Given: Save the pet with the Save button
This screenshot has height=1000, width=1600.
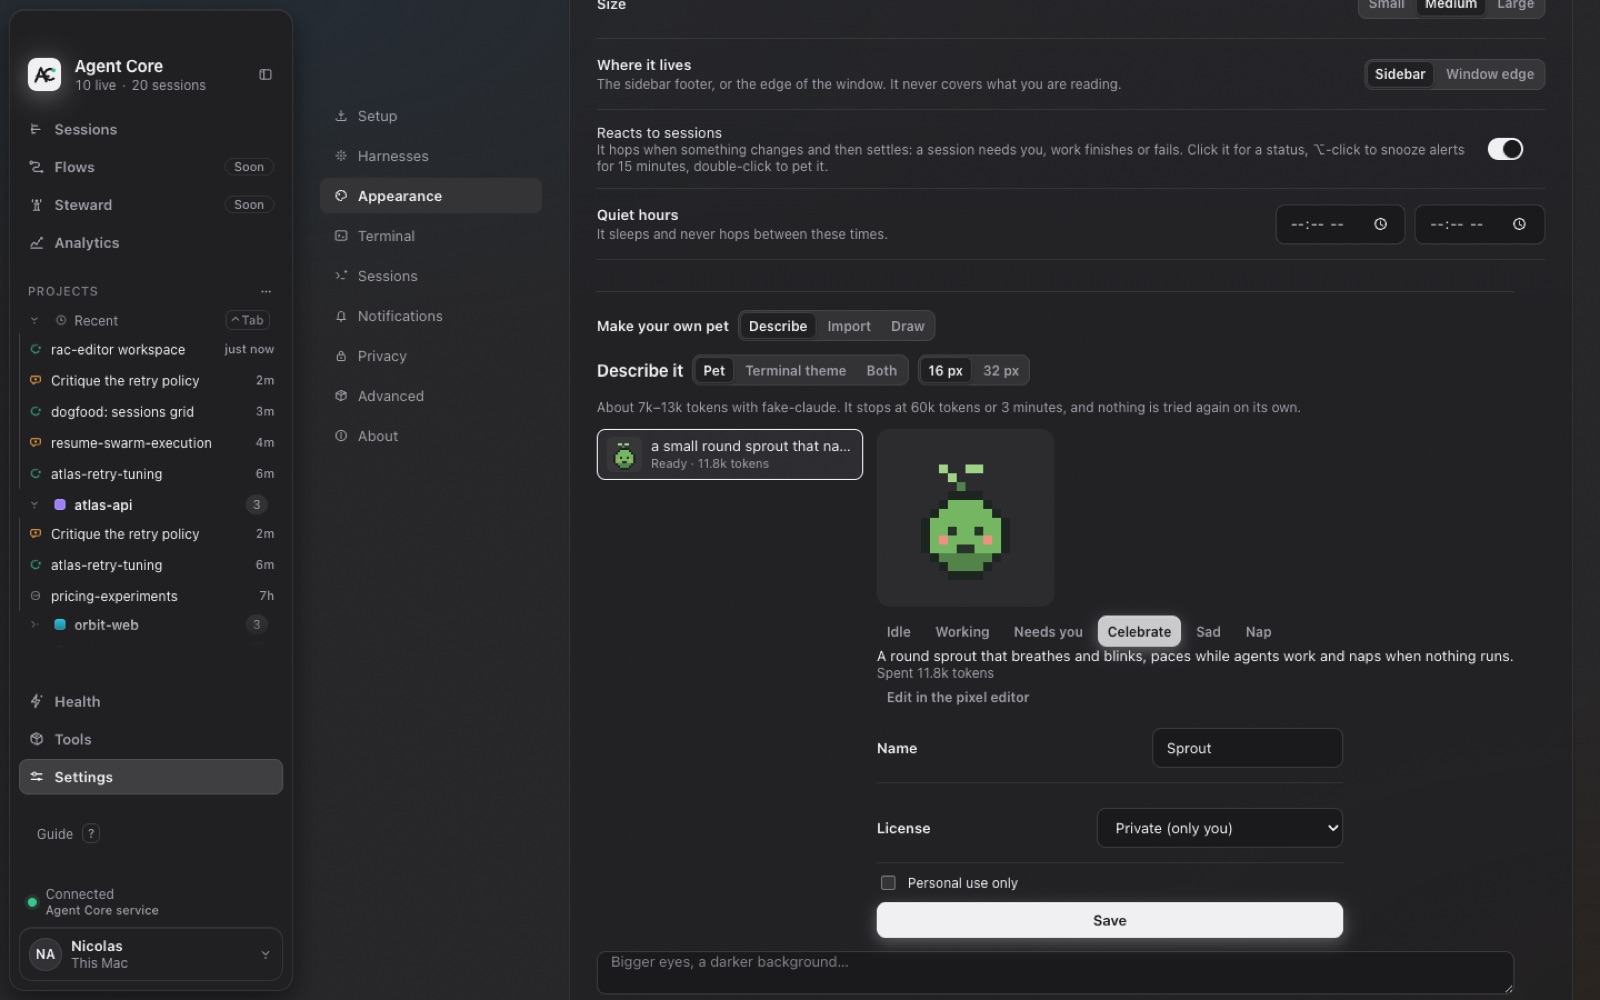Looking at the screenshot, I should (1109, 920).
